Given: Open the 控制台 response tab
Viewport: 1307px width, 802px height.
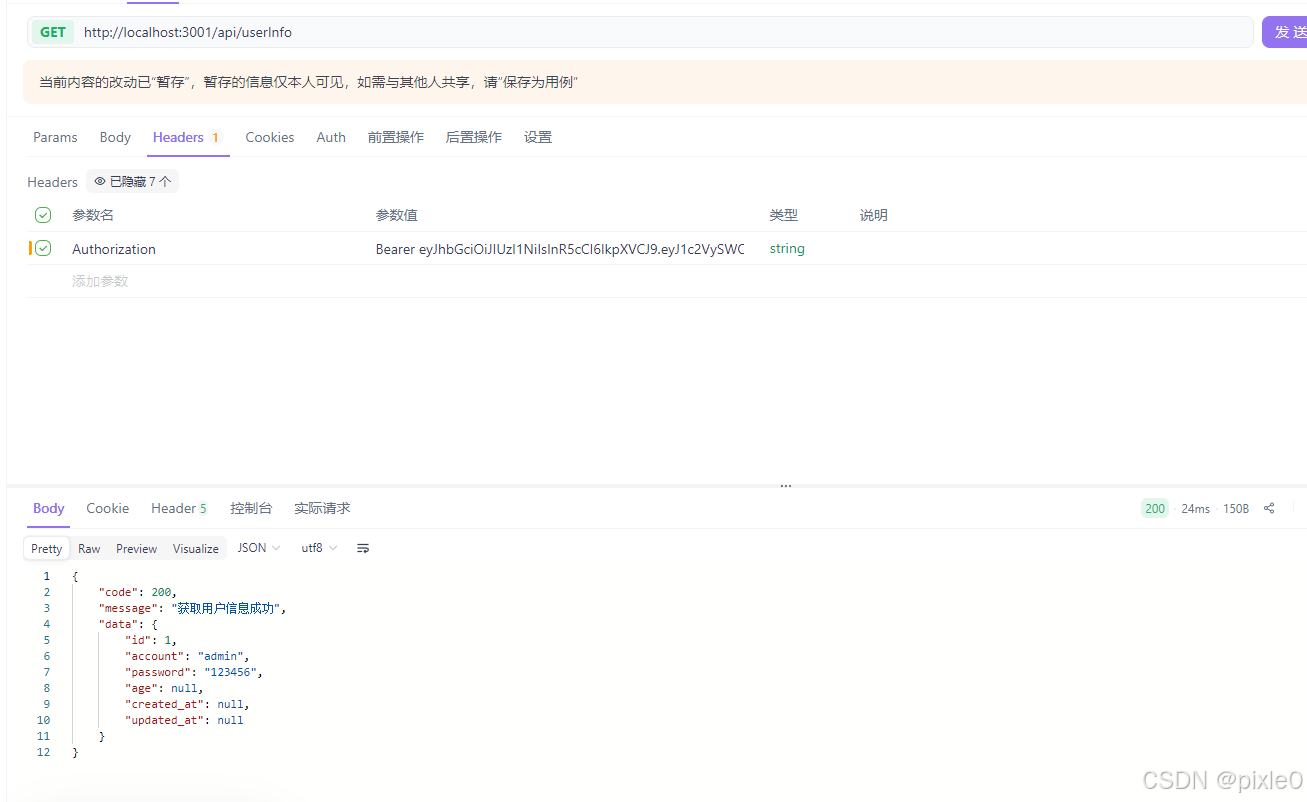Looking at the screenshot, I should click(251, 508).
